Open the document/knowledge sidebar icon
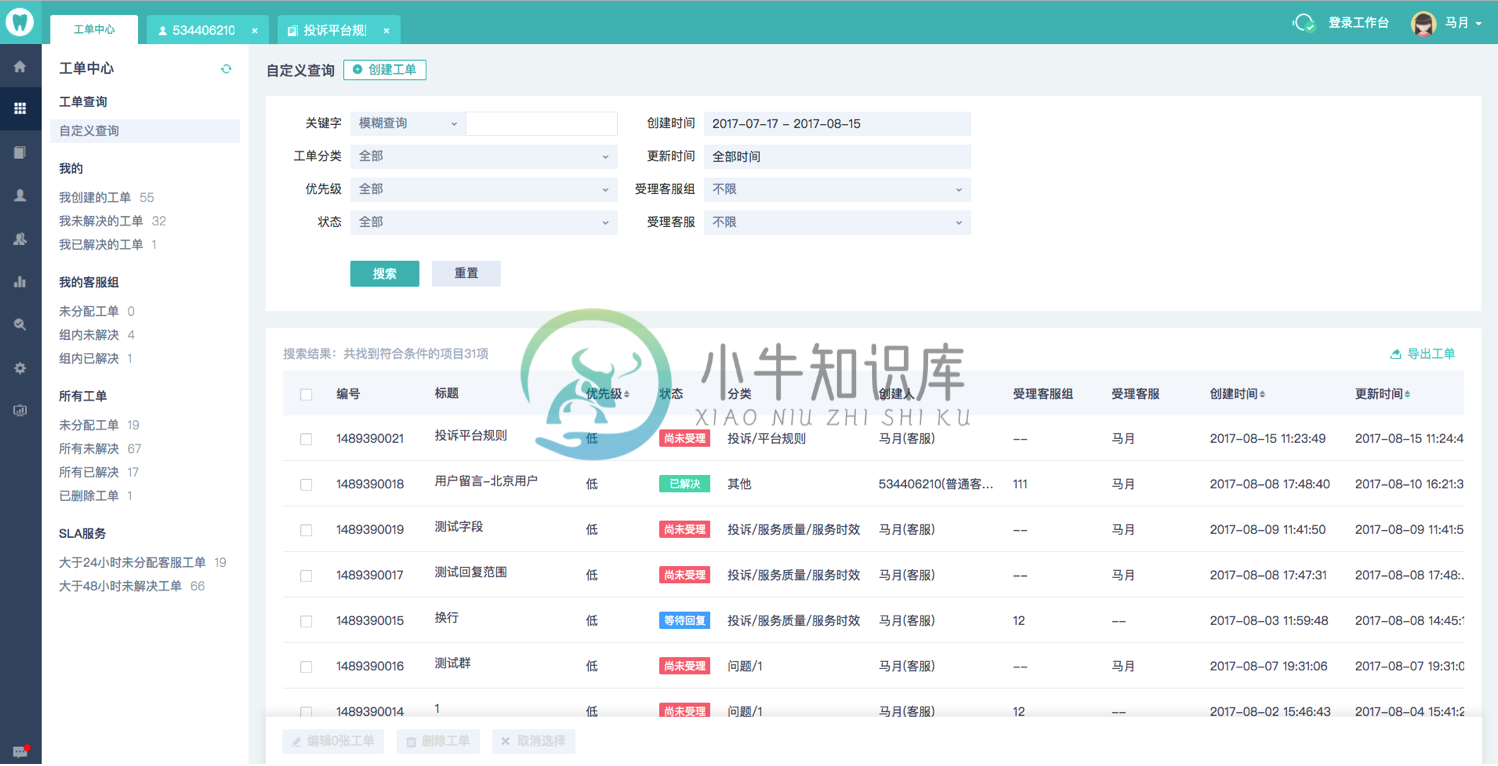 click(x=20, y=152)
